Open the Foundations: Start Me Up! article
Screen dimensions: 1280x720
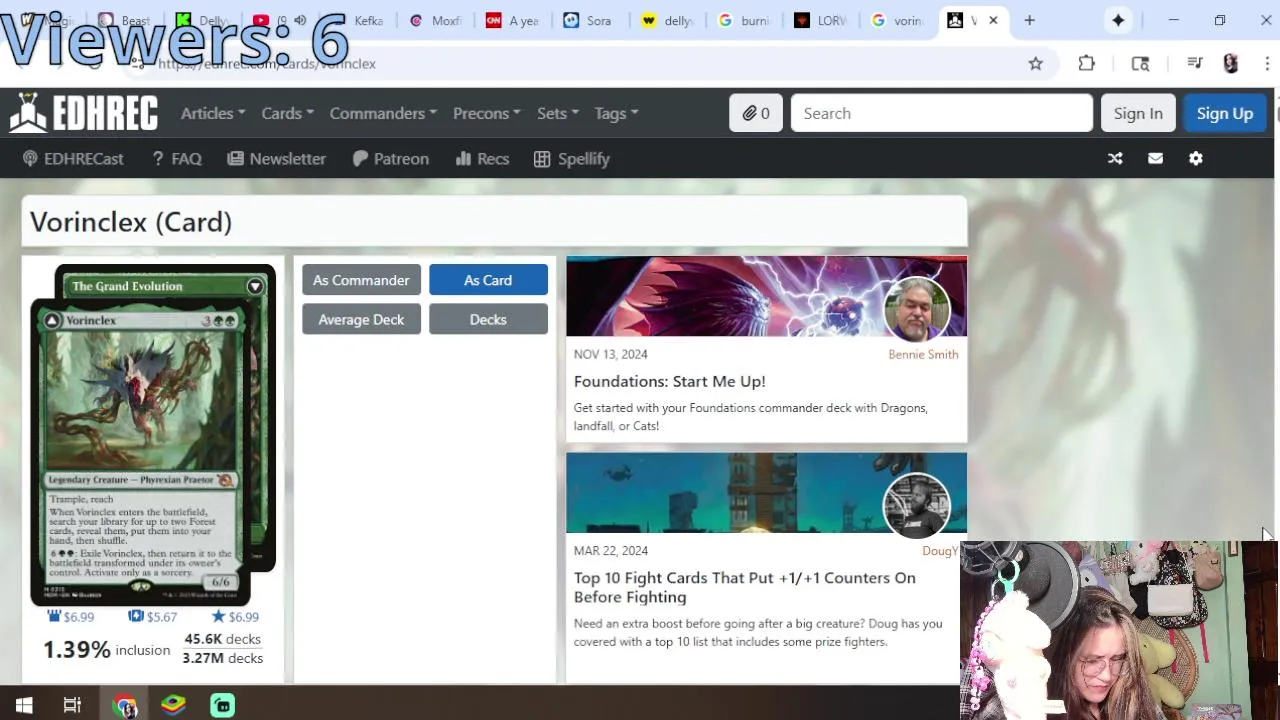(670, 381)
